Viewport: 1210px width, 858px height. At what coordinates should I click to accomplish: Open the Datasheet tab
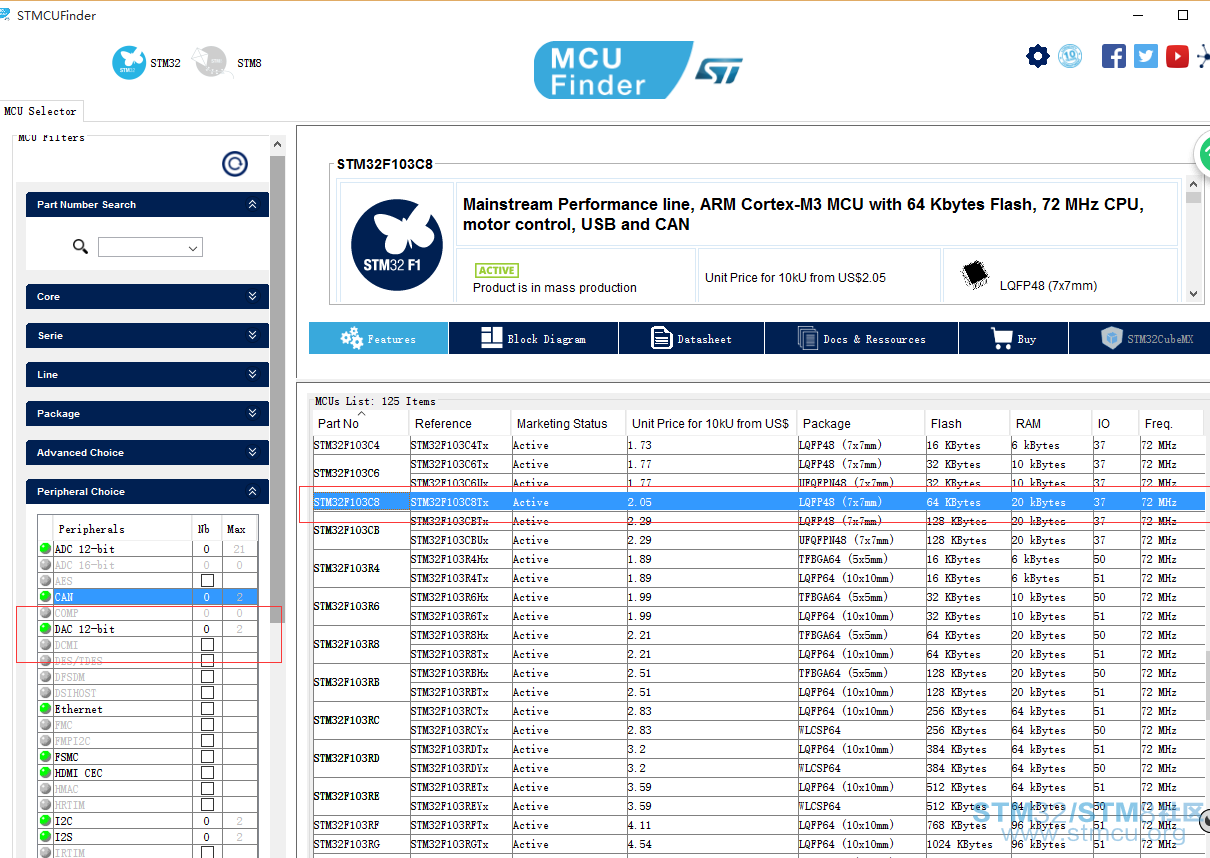click(691, 338)
